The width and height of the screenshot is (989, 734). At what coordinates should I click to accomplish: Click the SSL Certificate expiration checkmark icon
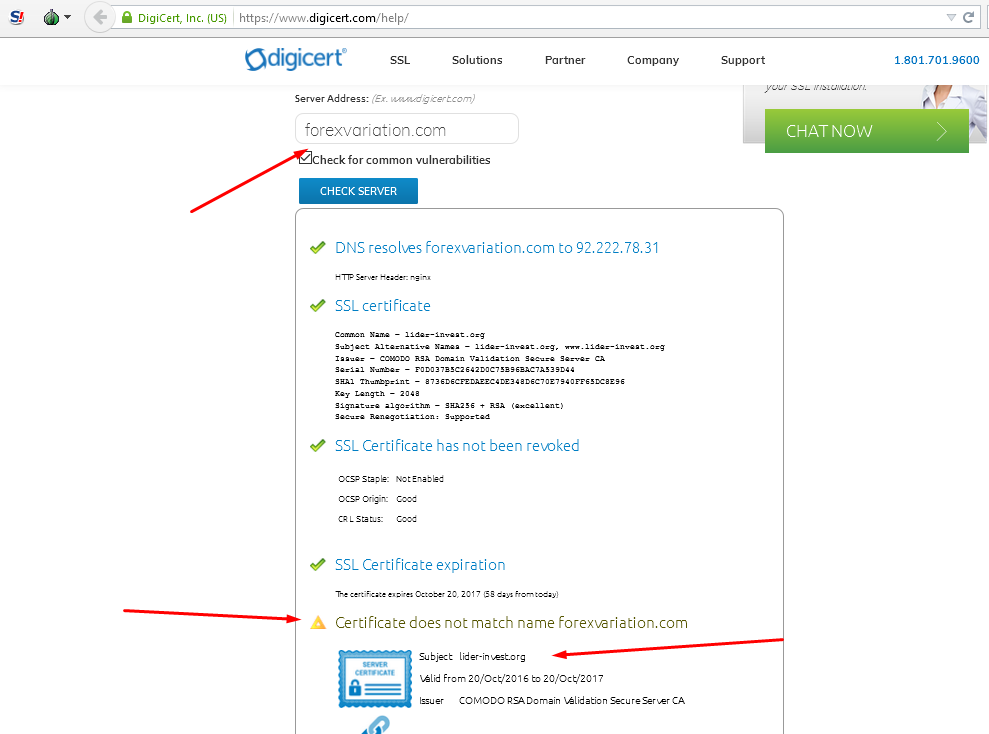point(318,564)
